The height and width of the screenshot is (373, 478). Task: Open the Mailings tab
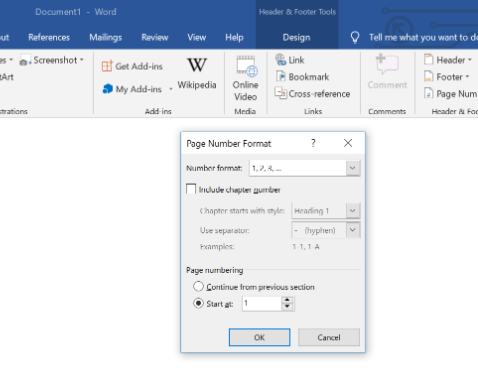[106, 37]
